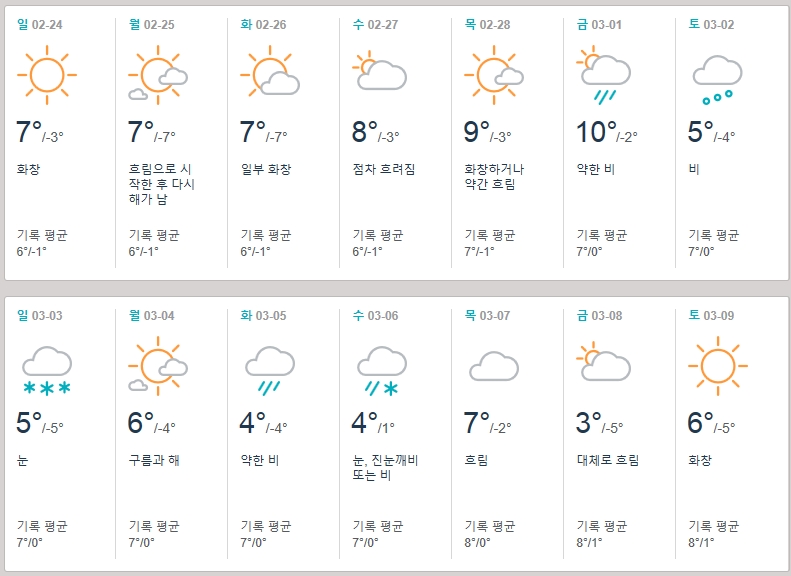Click the snow cloud icon for 03-03
Screen dimensions: 791x576
[x=47, y=371]
